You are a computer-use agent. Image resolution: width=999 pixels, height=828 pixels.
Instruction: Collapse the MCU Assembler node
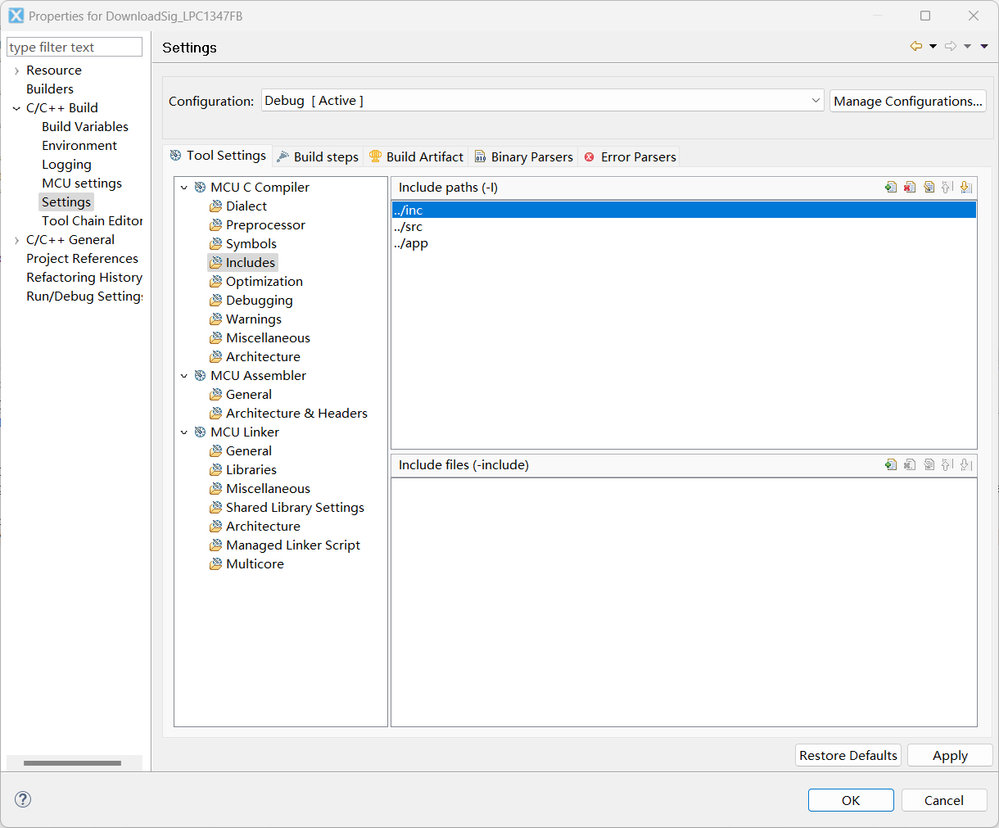click(x=184, y=376)
